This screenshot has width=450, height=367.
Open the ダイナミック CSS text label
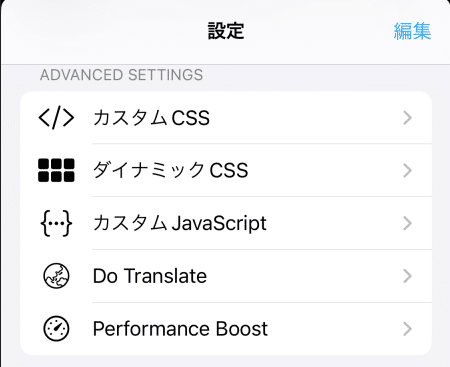pyautogui.click(x=171, y=170)
